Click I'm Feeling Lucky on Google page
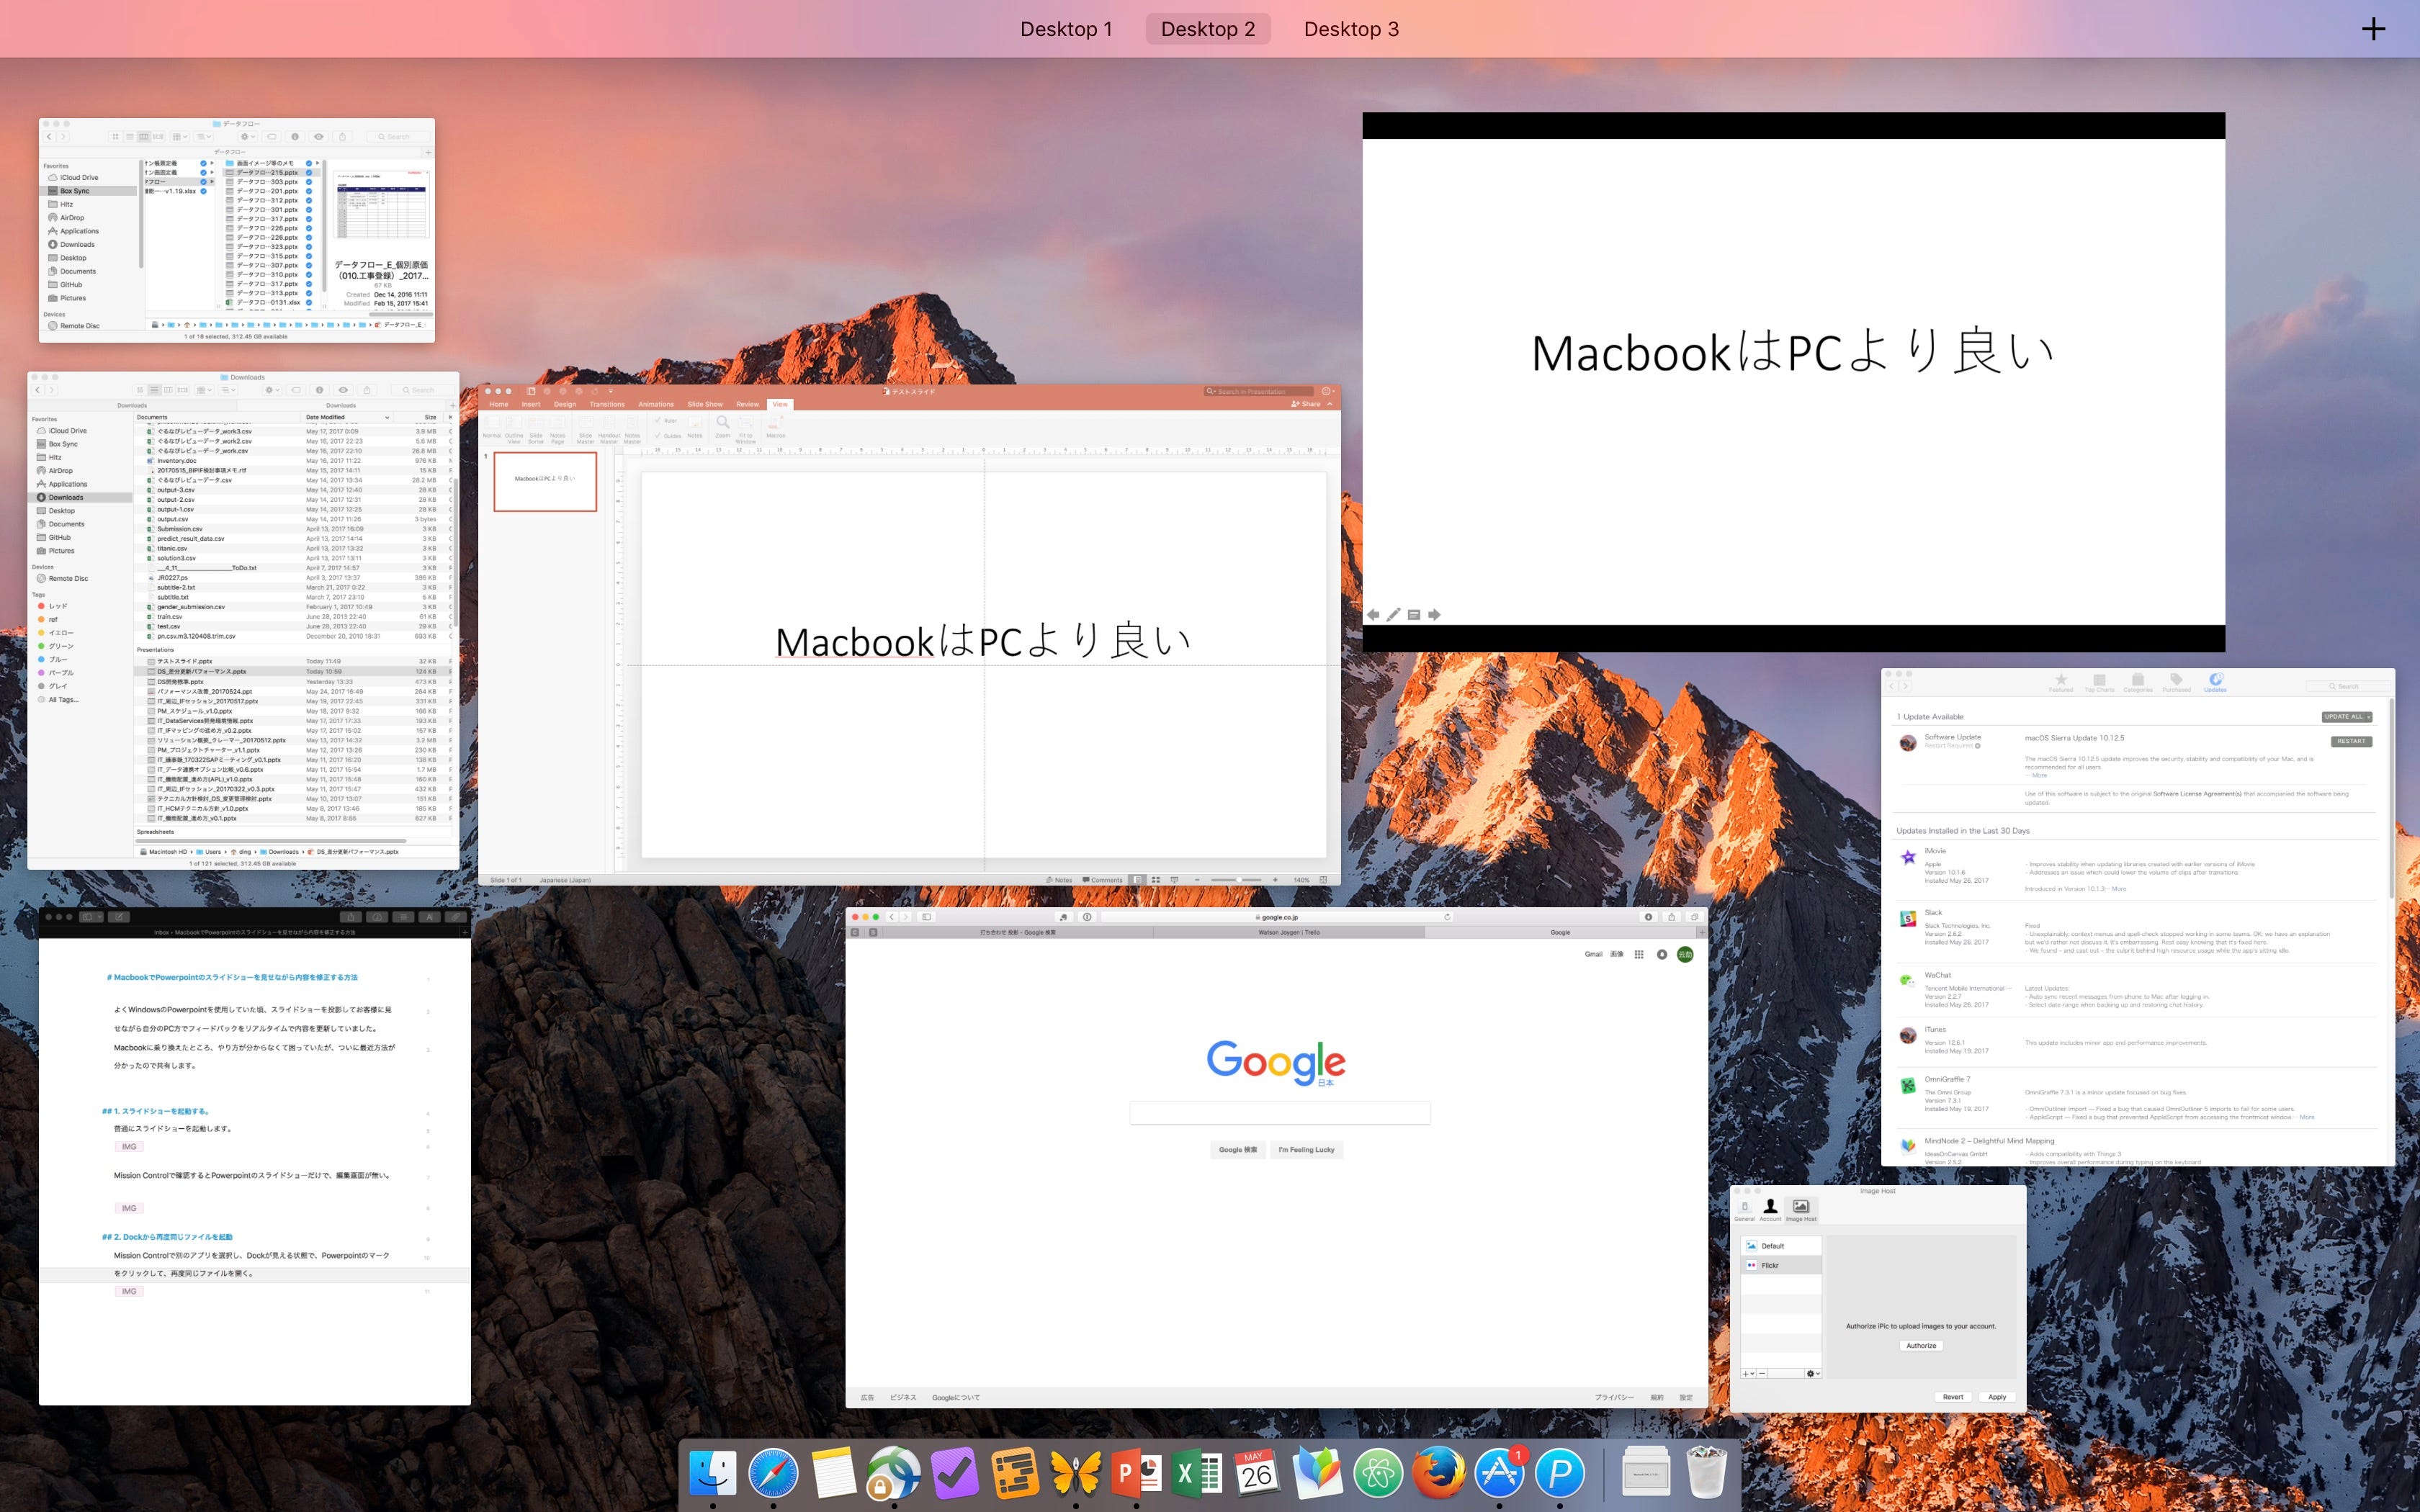This screenshot has height=1512, width=2420. [x=1306, y=1150]
